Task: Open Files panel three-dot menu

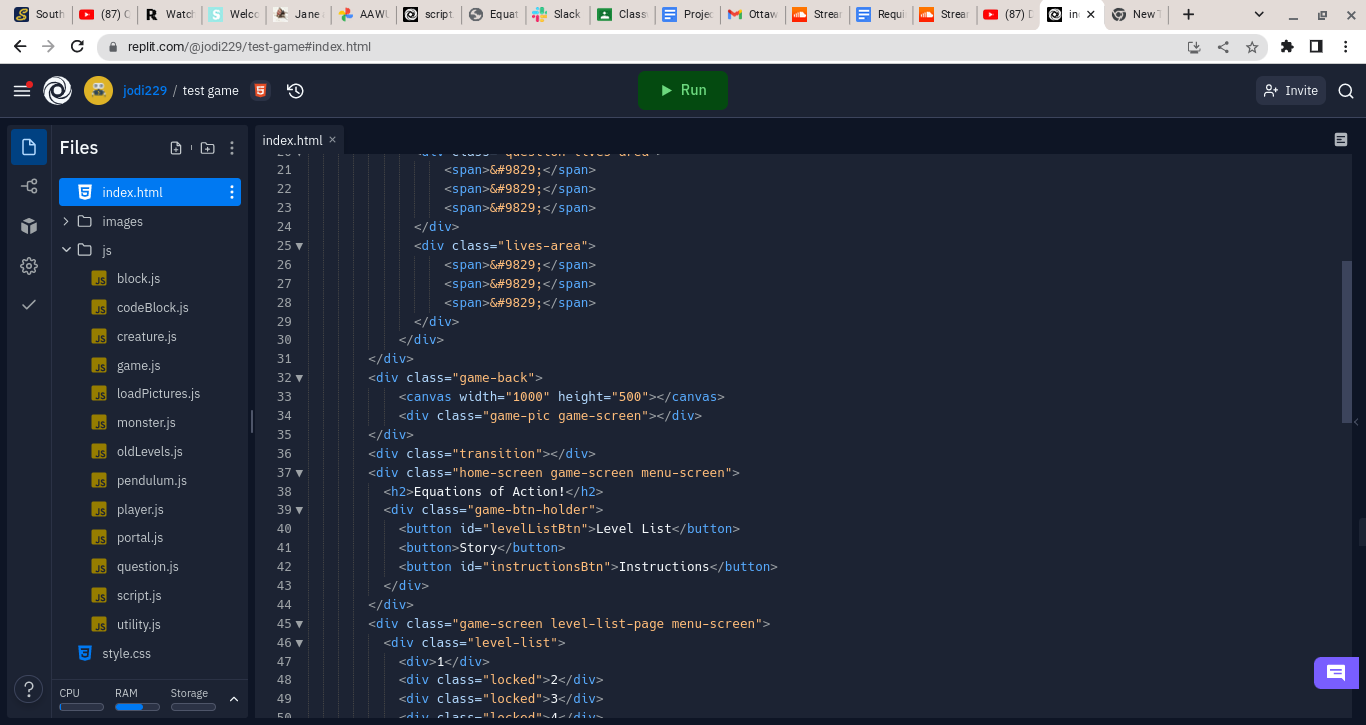Action: (x=232, y=148)
